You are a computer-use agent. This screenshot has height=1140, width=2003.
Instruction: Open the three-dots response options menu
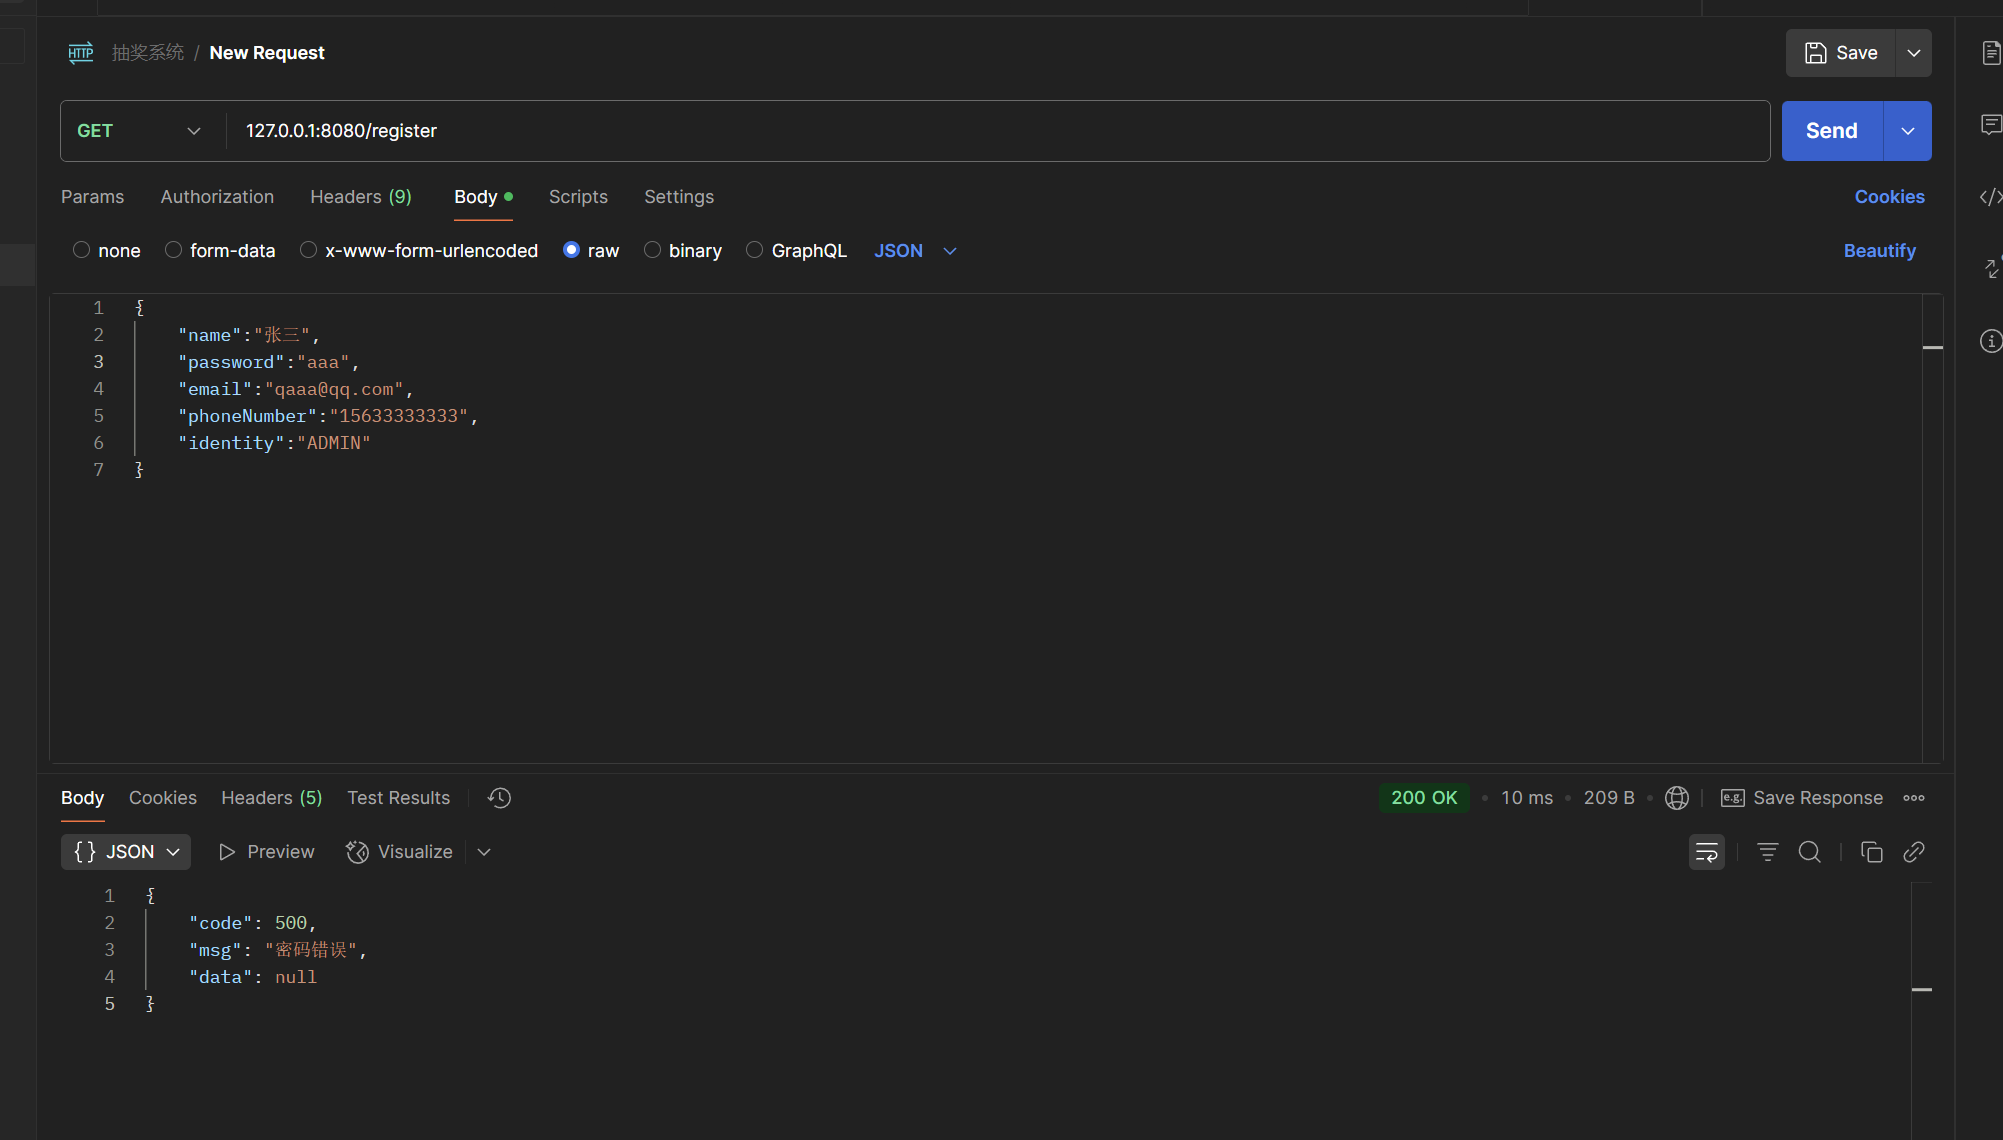1914,798
